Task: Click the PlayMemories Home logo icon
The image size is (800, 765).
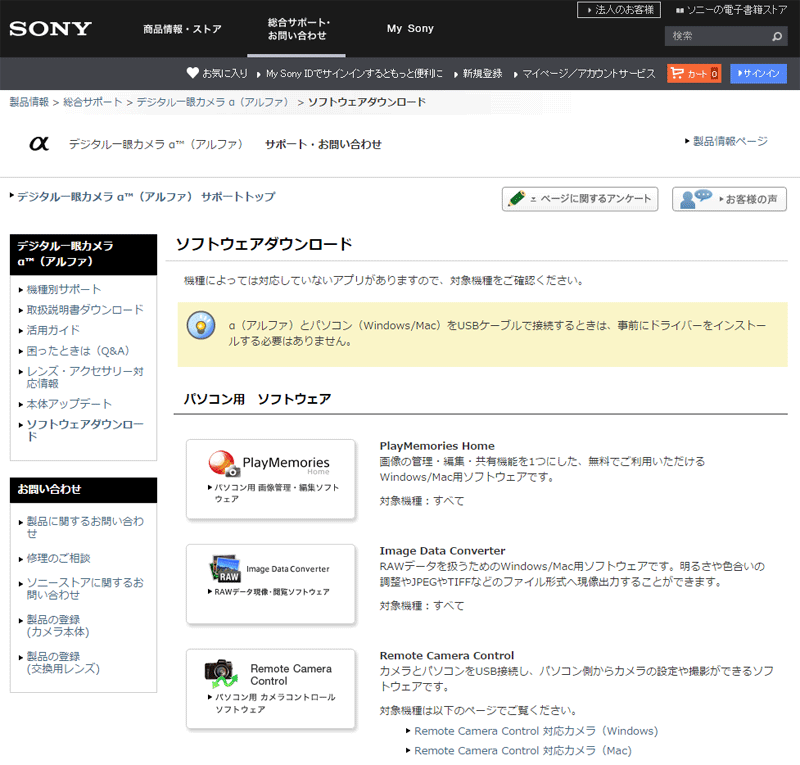Action: (x=223, y=463)
